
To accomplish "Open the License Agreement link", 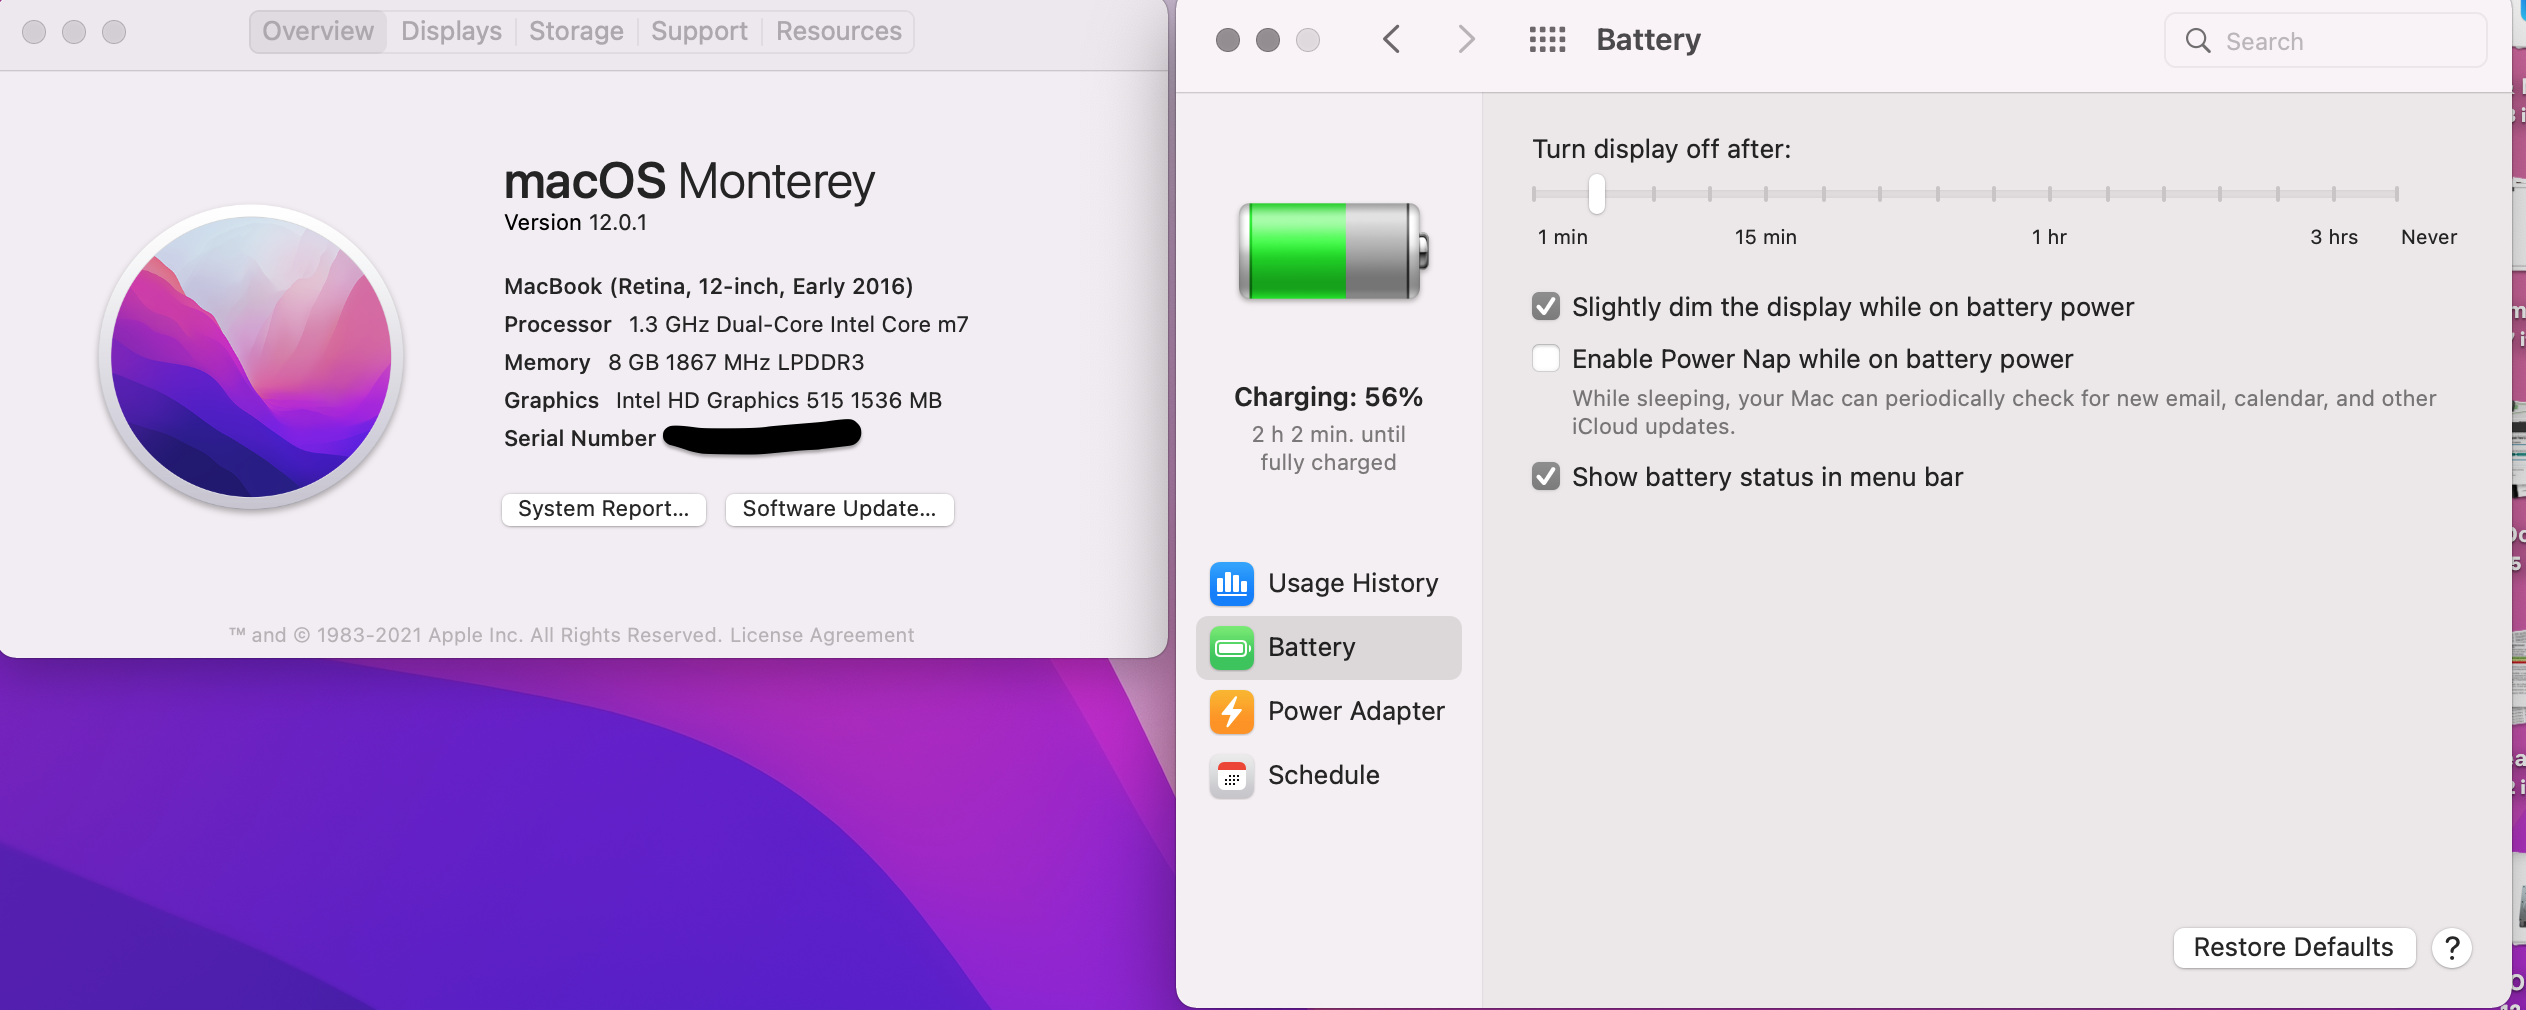I will 822,635.
